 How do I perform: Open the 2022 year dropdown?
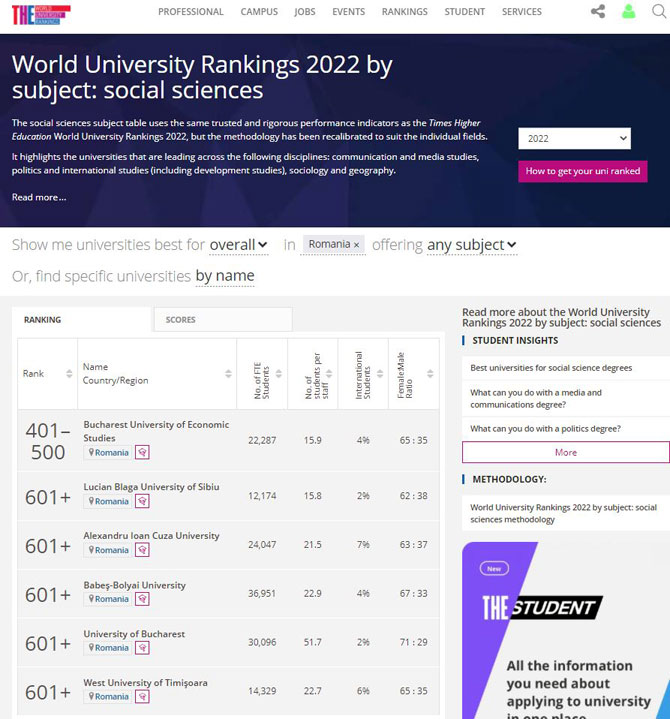[x=575, y=138]
